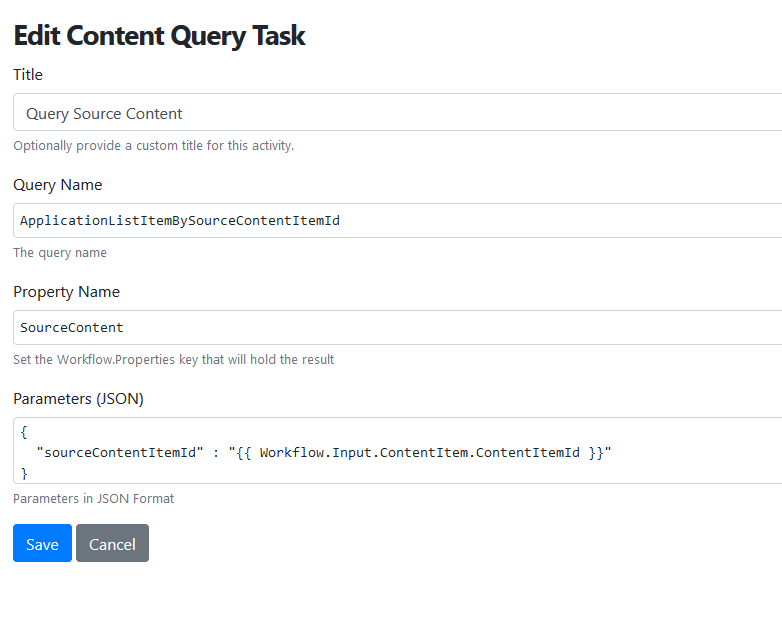Click the Property Name label
This screenshot has height=641, width=782.
point(66,292)
